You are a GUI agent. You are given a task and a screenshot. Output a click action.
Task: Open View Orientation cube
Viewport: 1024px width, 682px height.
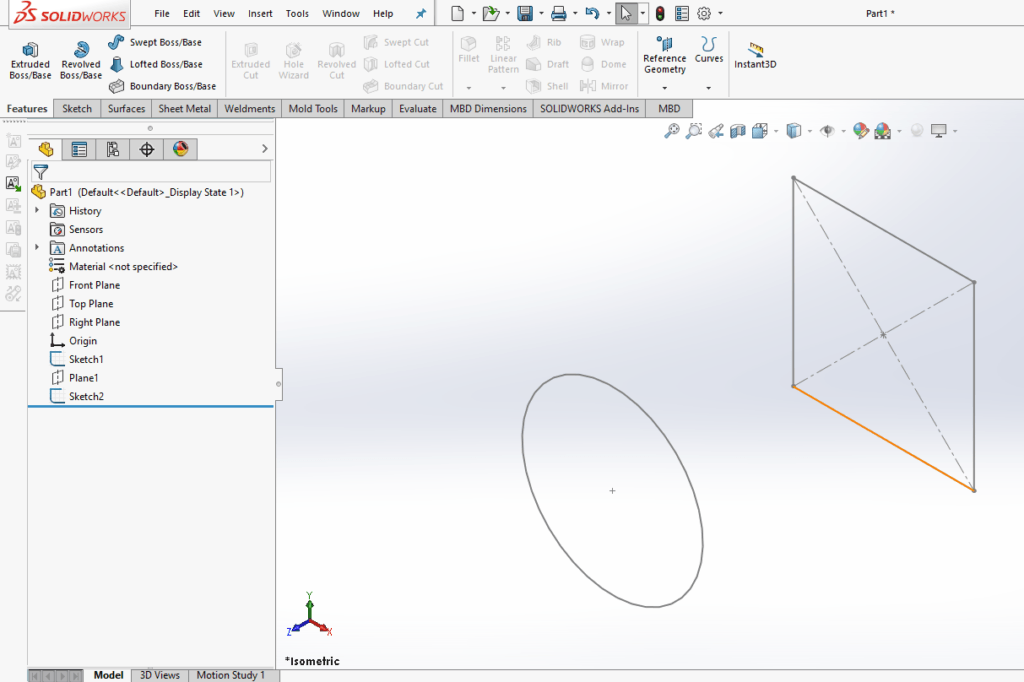tap(760, 131)
